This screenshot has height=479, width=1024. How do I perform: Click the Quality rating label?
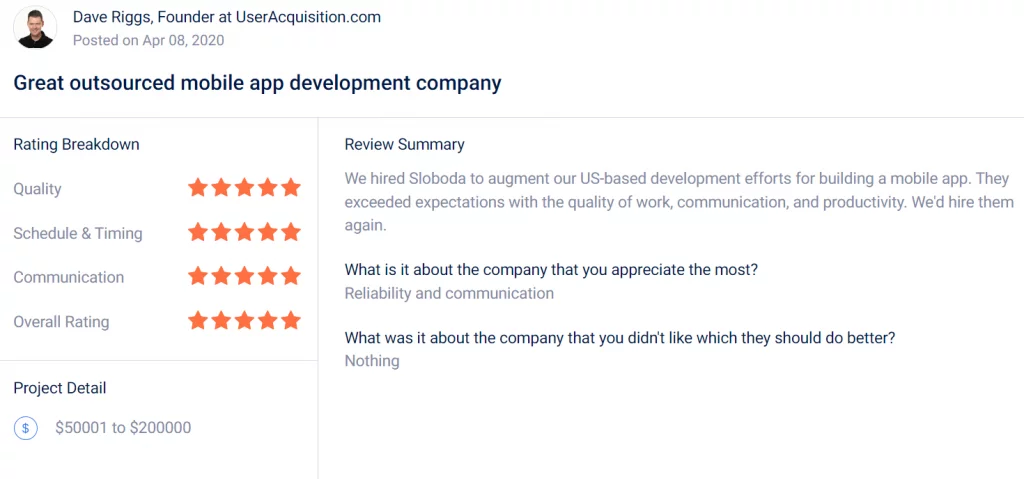point(37,190)
